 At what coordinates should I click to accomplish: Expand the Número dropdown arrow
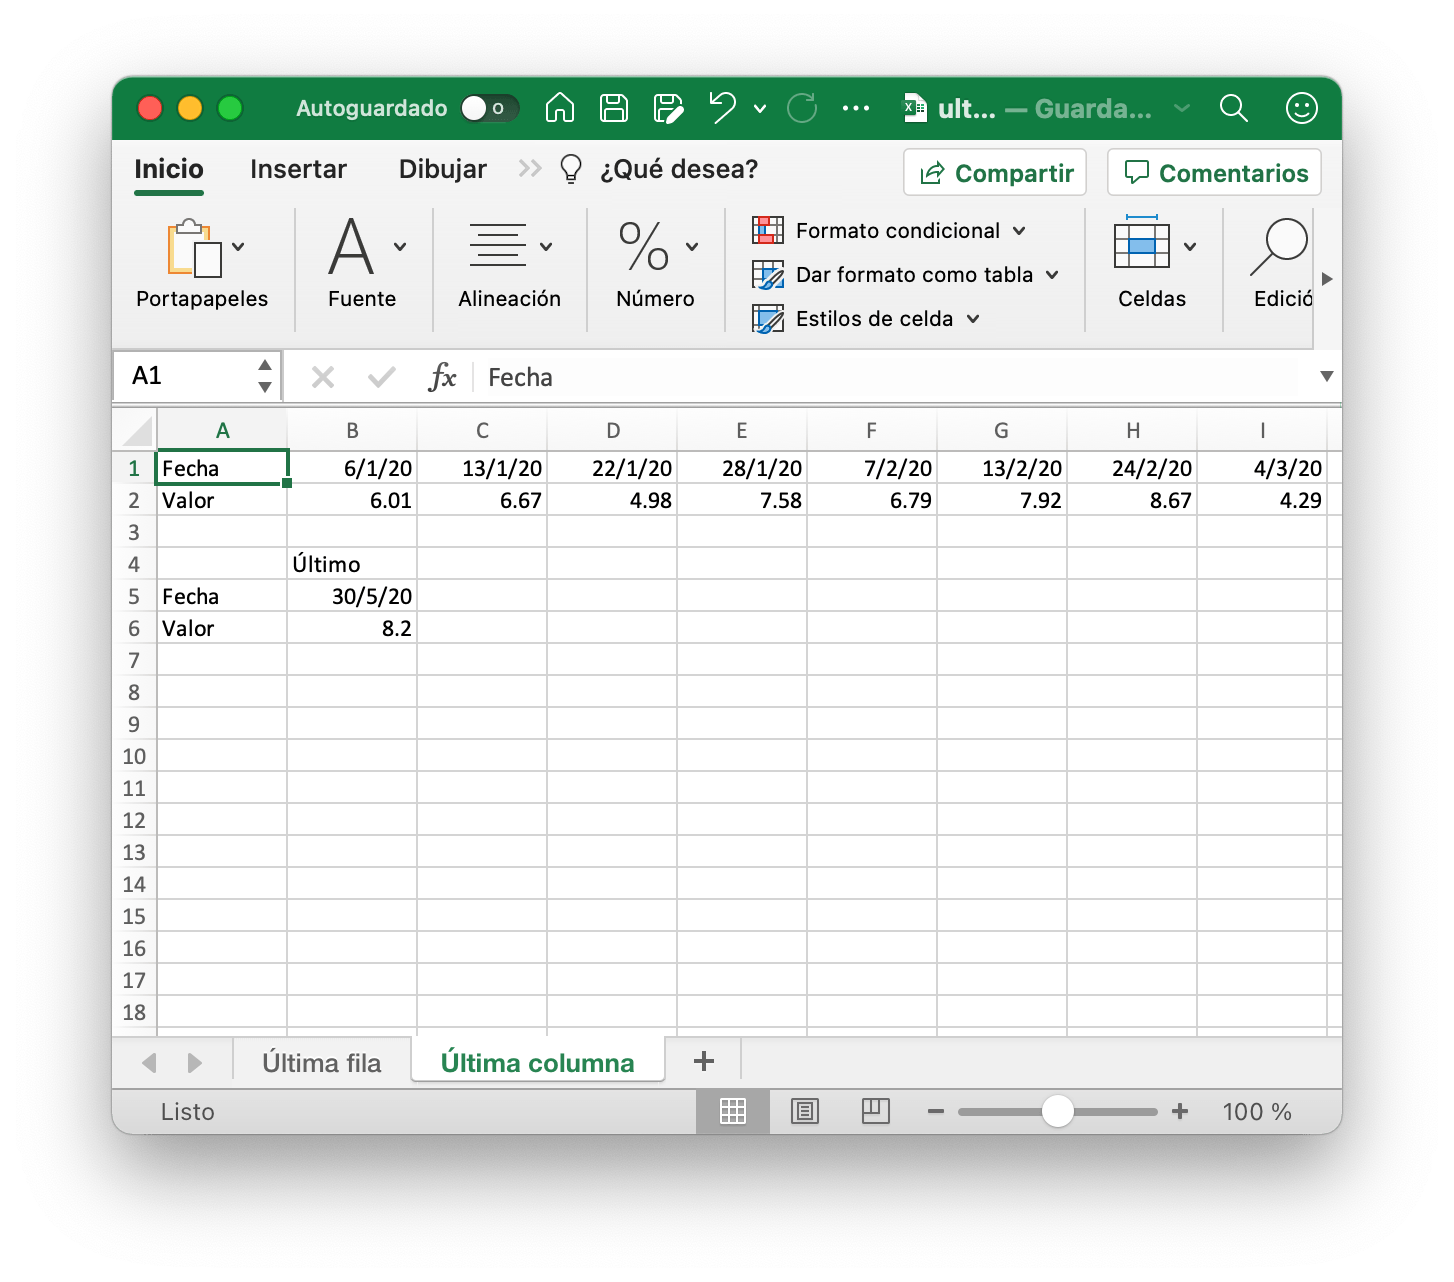click(x=692, y=246)
